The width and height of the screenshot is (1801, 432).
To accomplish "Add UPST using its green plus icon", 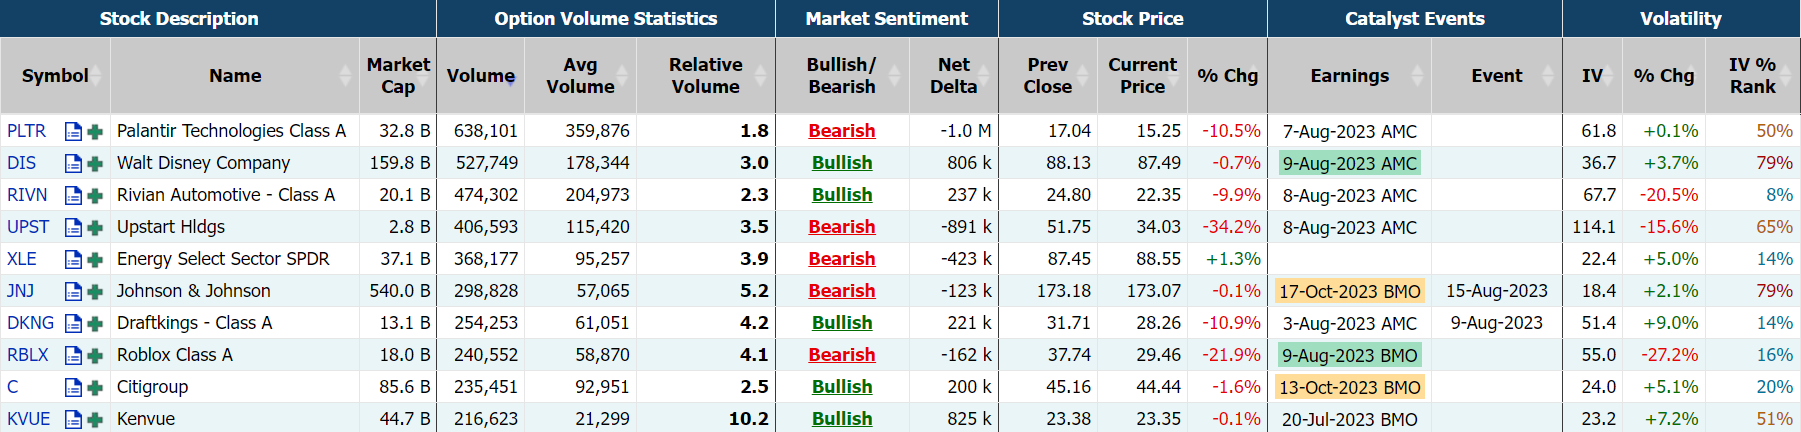I will tap(95, 227).
